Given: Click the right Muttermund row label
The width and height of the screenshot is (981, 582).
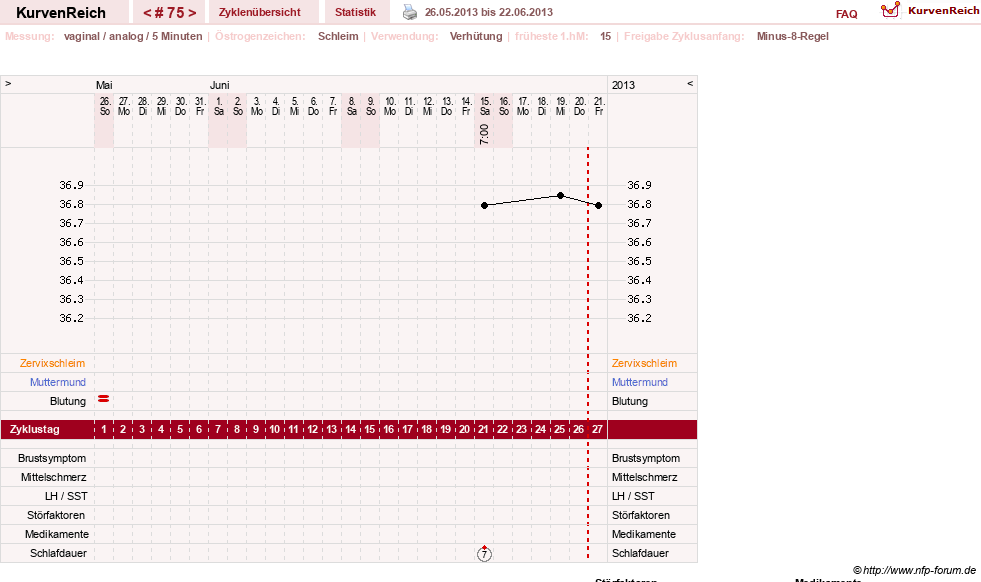Looking at the screenshot, I should pyautogui.click(x=639, y=382).
